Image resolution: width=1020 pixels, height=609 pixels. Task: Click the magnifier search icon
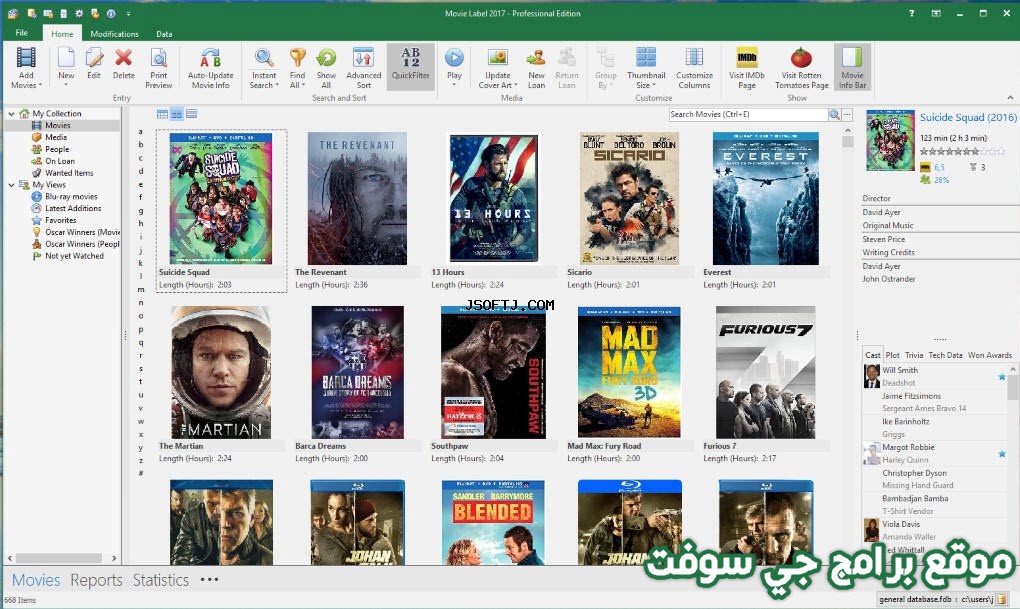pos(834,115)
